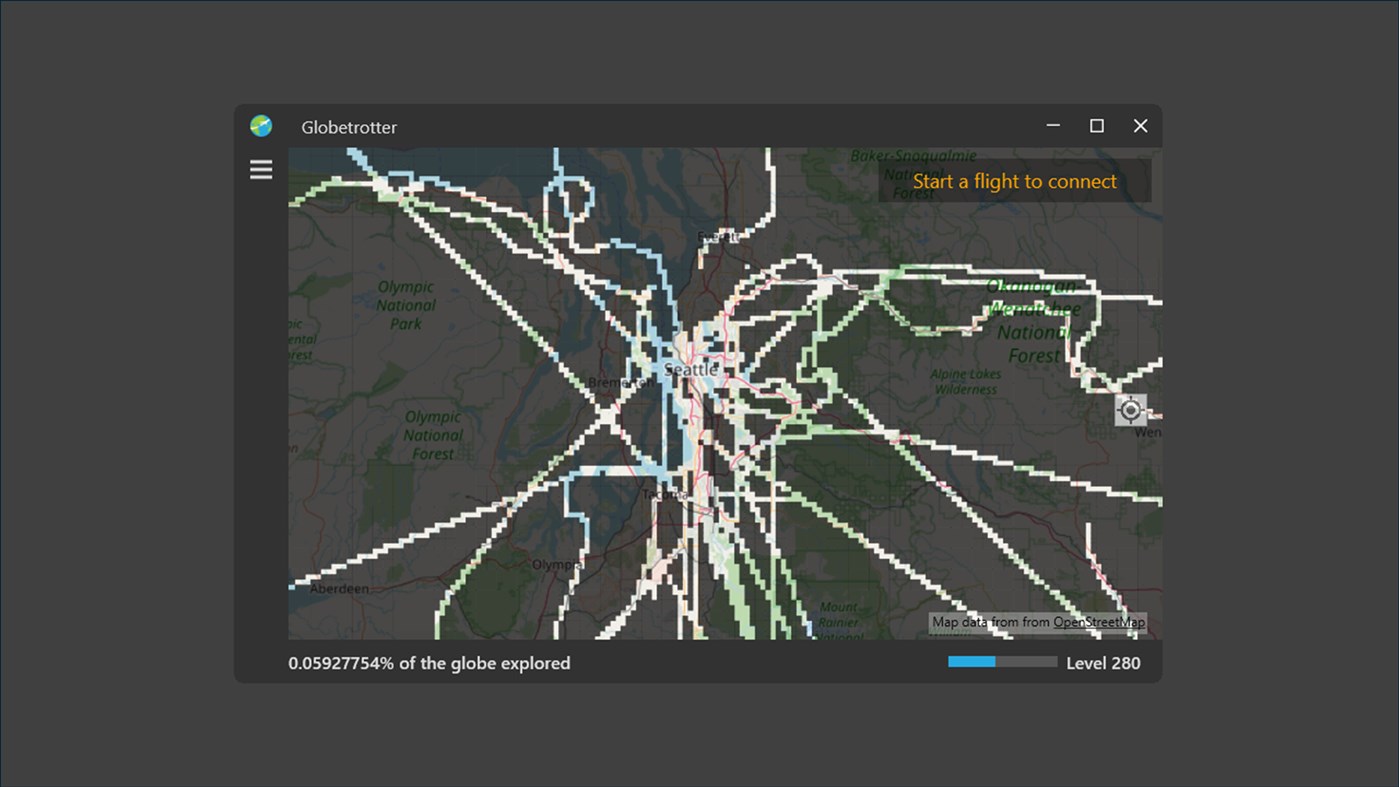Click the Globetrotter window title
1399x787 pixels.
pyautogui.click(x=349, y=127)
